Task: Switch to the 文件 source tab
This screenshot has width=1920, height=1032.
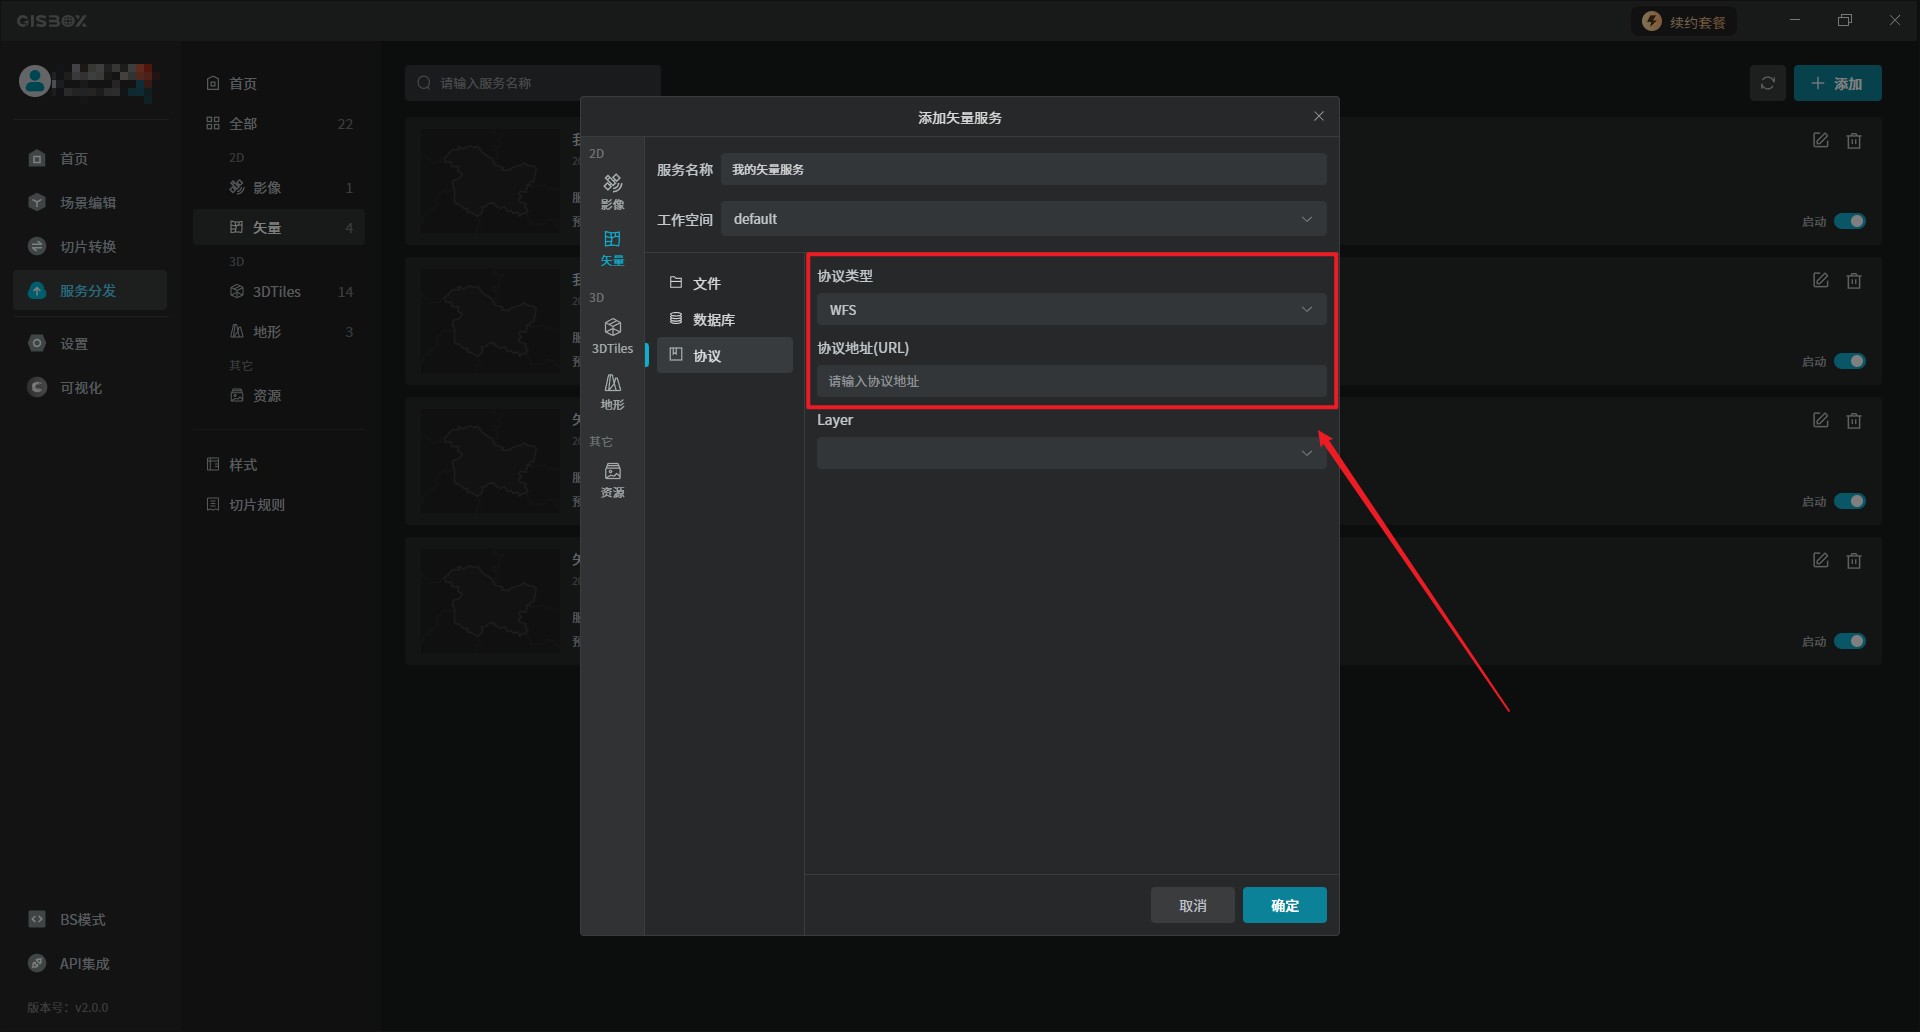Action: coord(706,284)
